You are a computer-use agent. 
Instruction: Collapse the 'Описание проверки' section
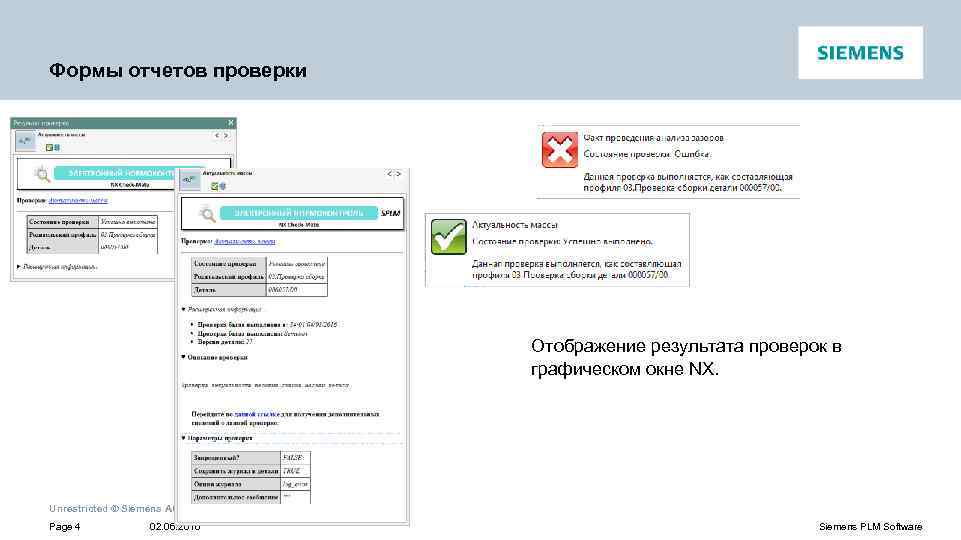coord(183,357)
